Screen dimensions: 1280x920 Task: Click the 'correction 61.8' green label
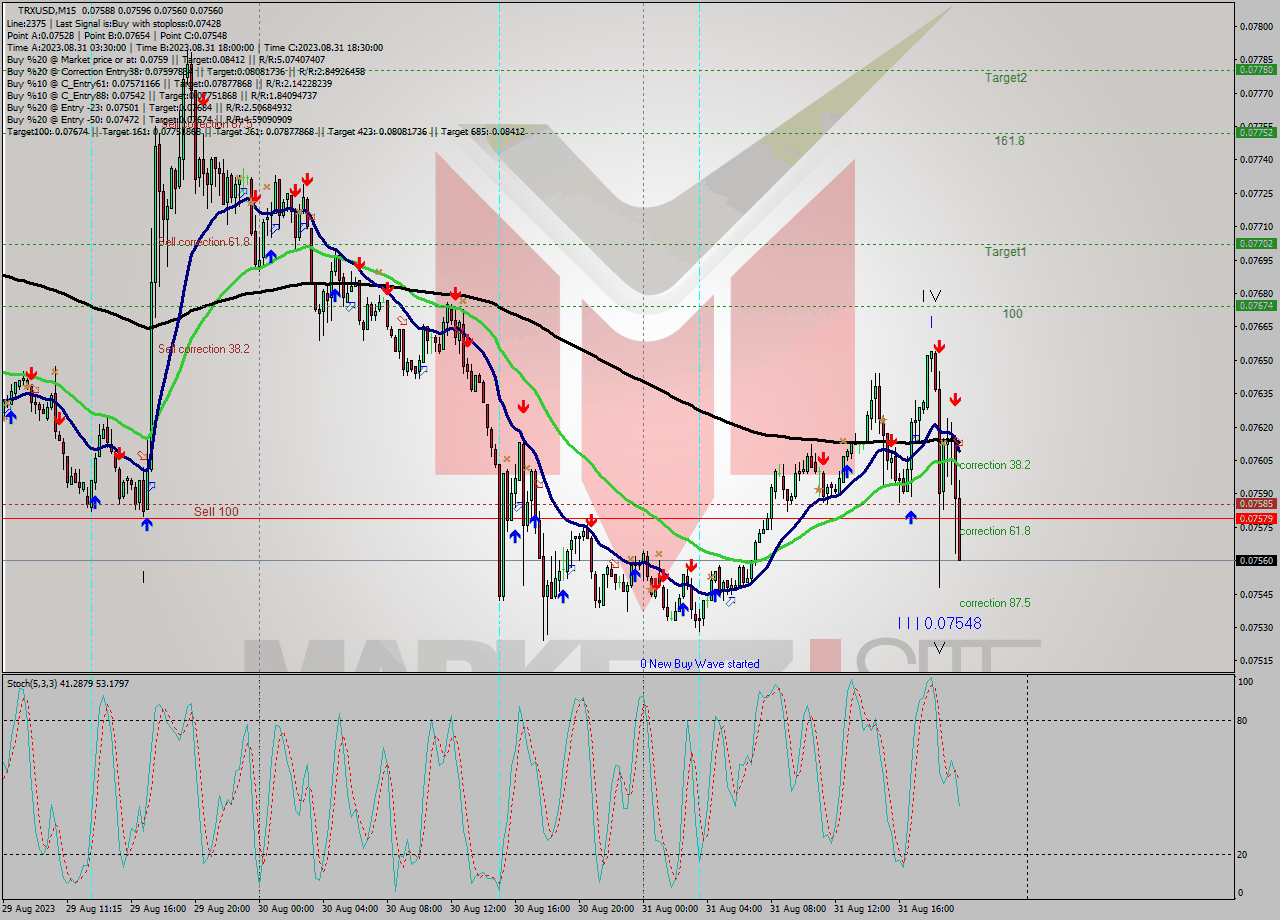point(994,531)
